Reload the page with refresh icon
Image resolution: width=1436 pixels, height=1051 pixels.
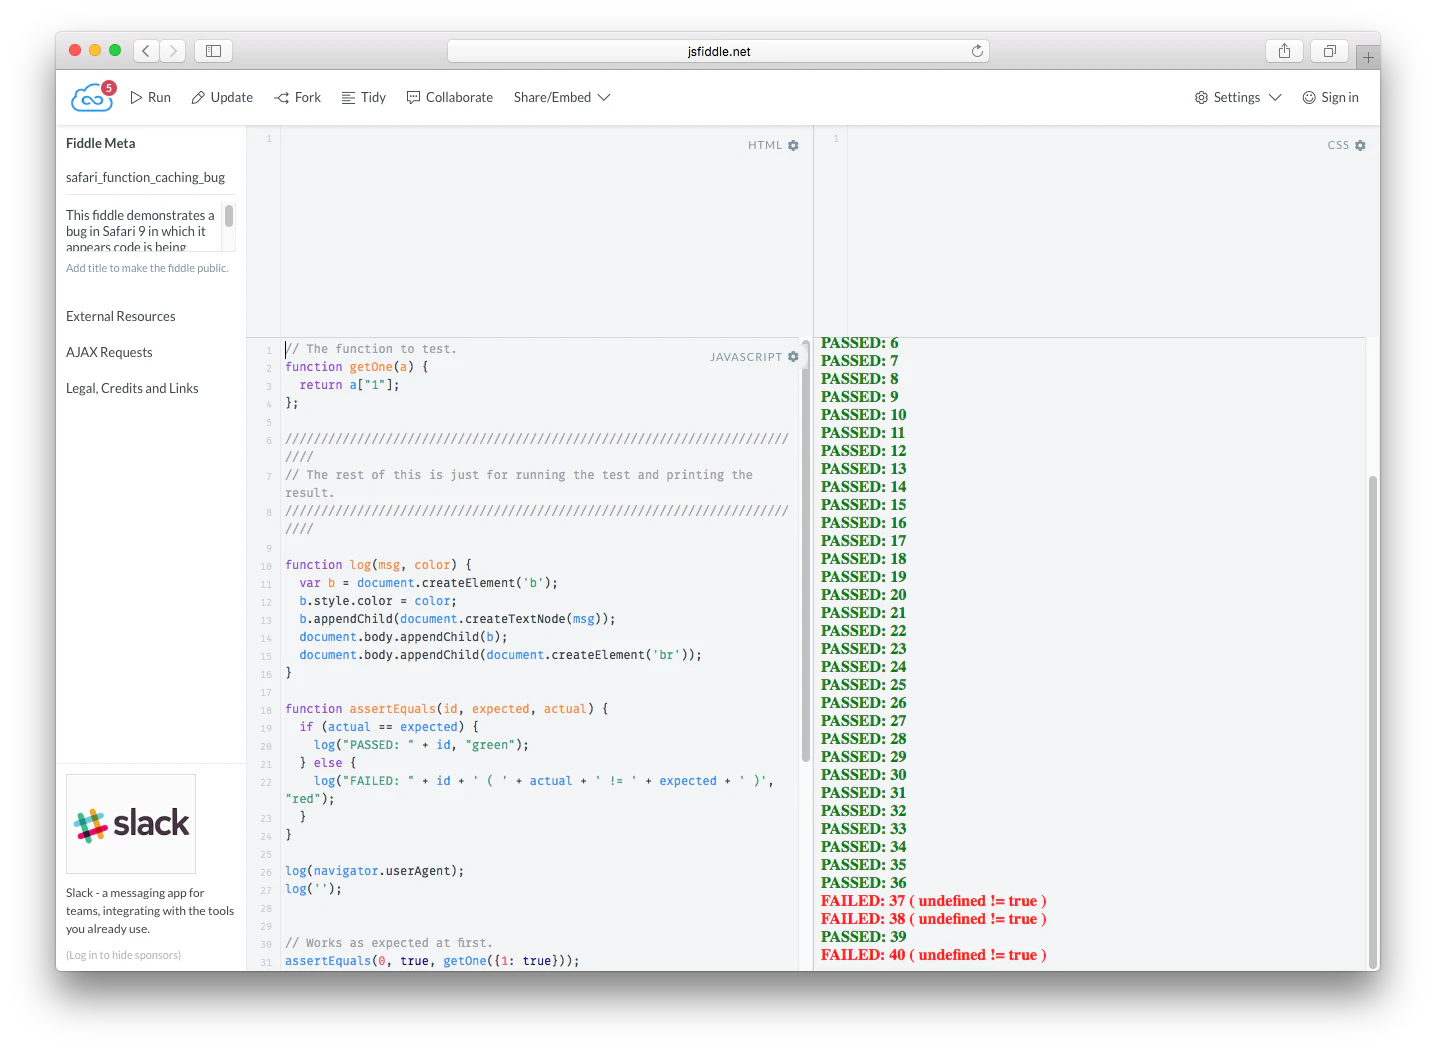tap(977, 51)
